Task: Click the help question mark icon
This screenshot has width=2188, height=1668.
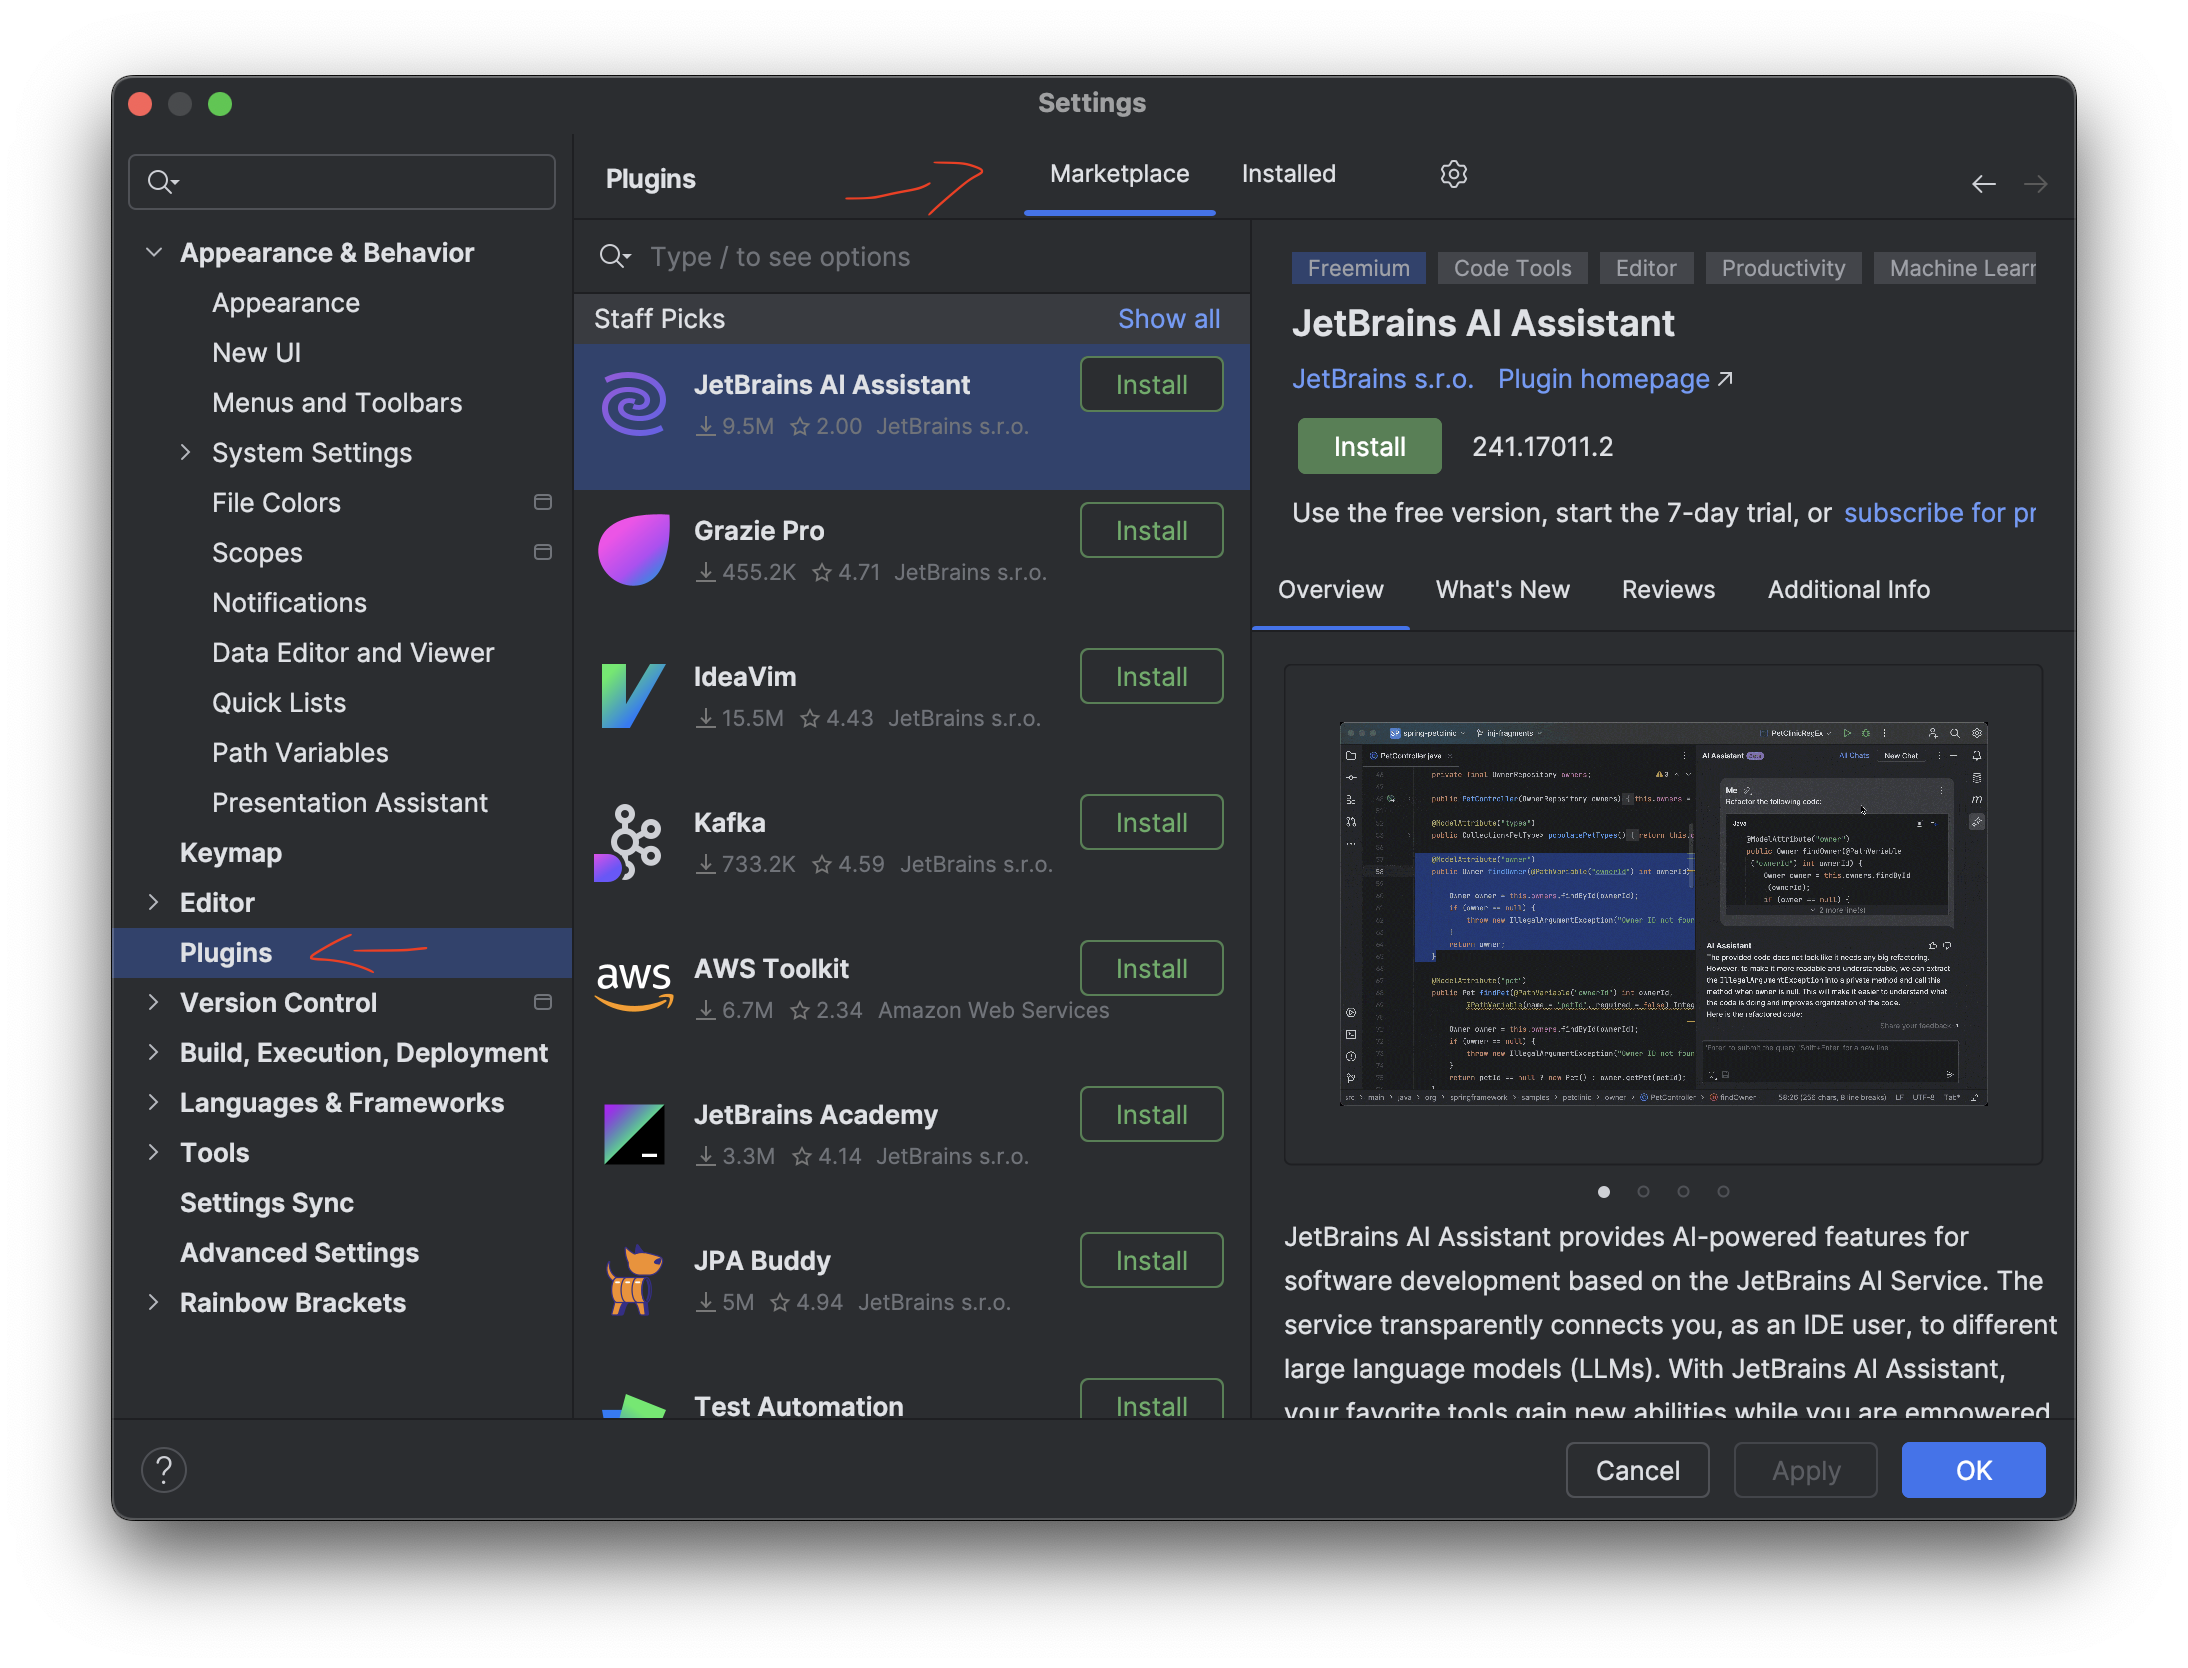Action: pos(164,1469)
